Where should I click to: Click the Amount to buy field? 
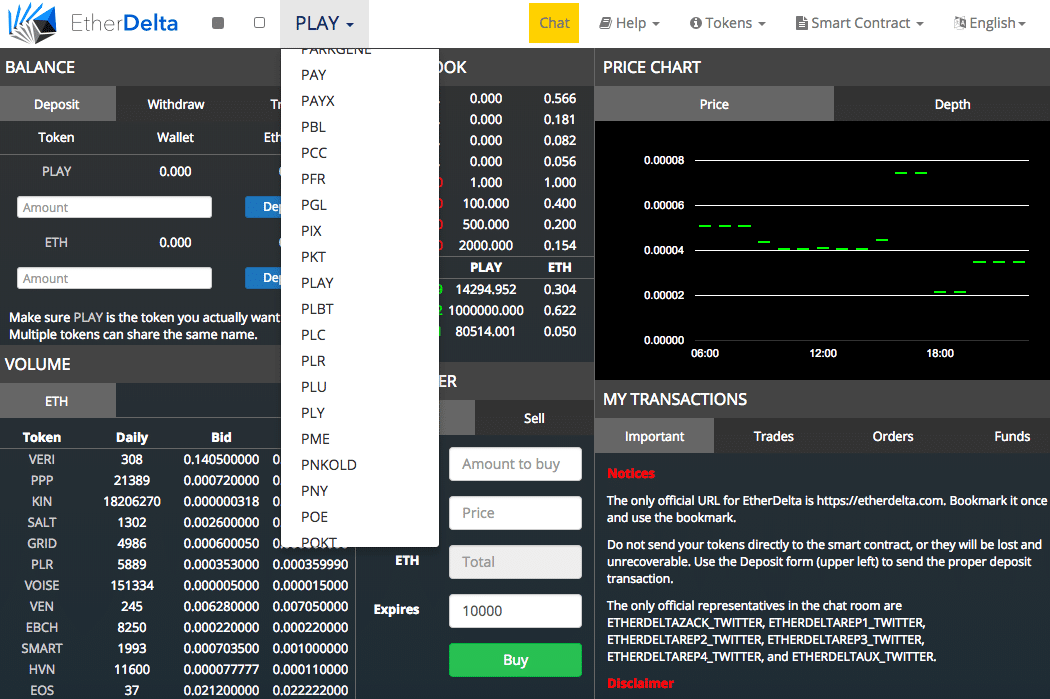tap(515, 464)
